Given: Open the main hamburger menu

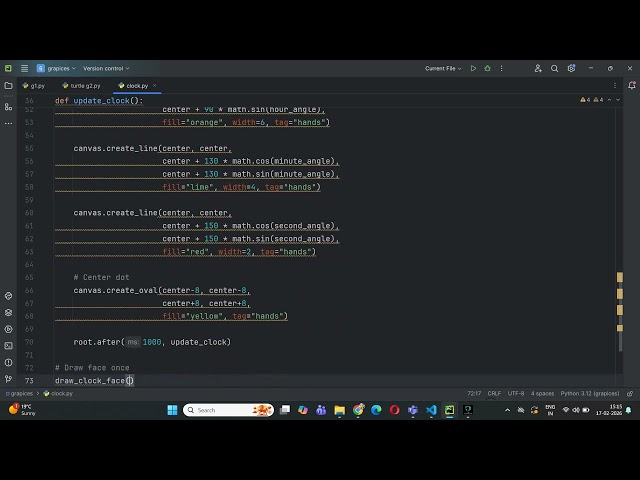Looking at the screenshot, I should pyautogui.click(x=24, y=69).
